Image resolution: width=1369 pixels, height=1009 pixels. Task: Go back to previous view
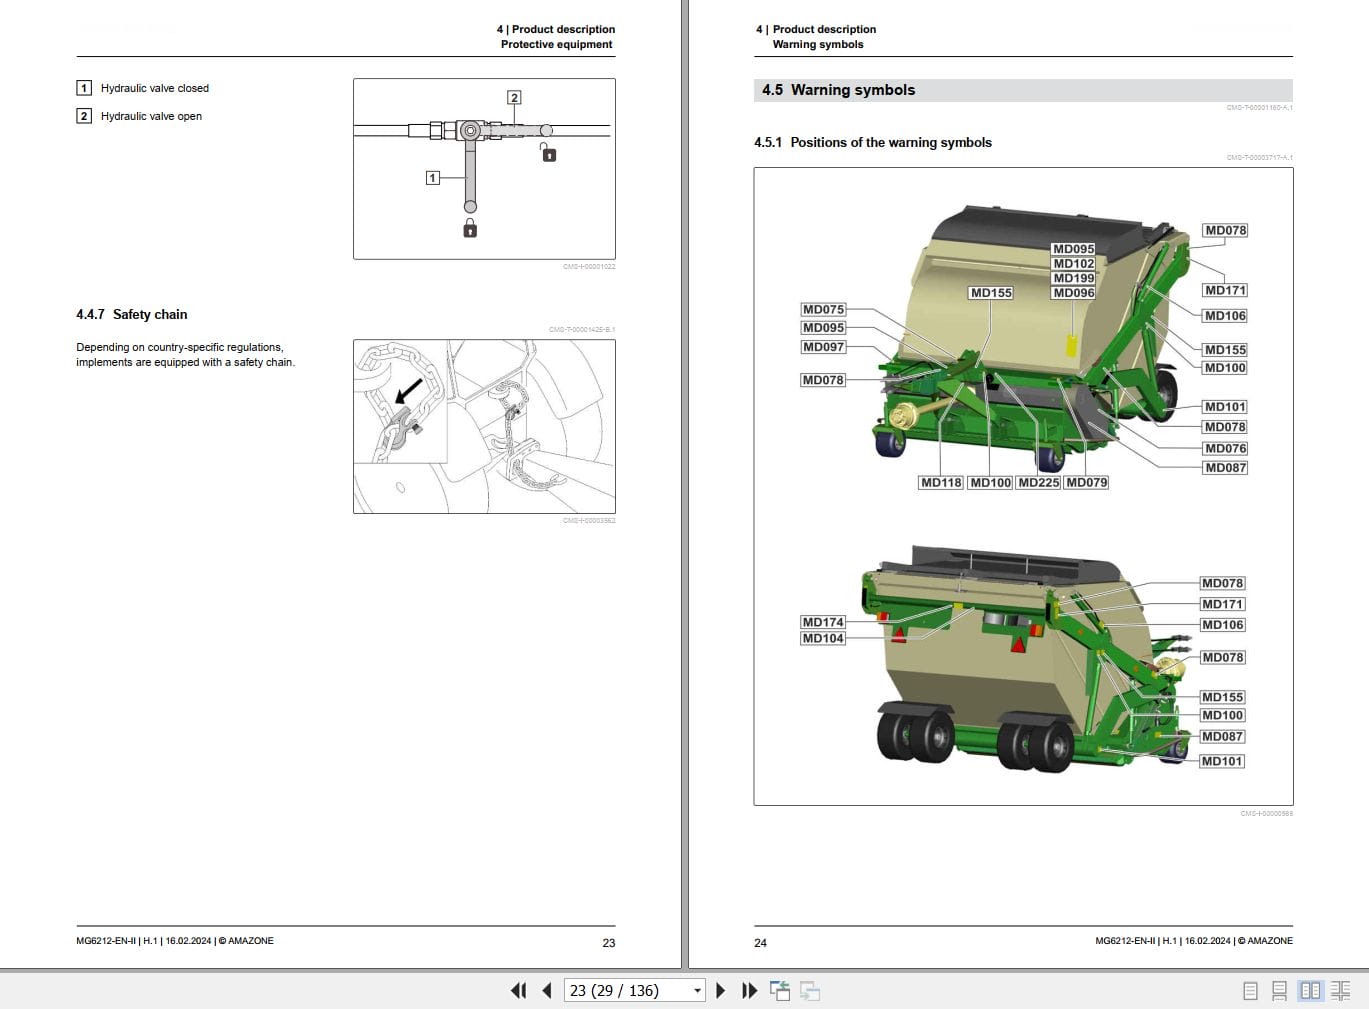(780, 991)
